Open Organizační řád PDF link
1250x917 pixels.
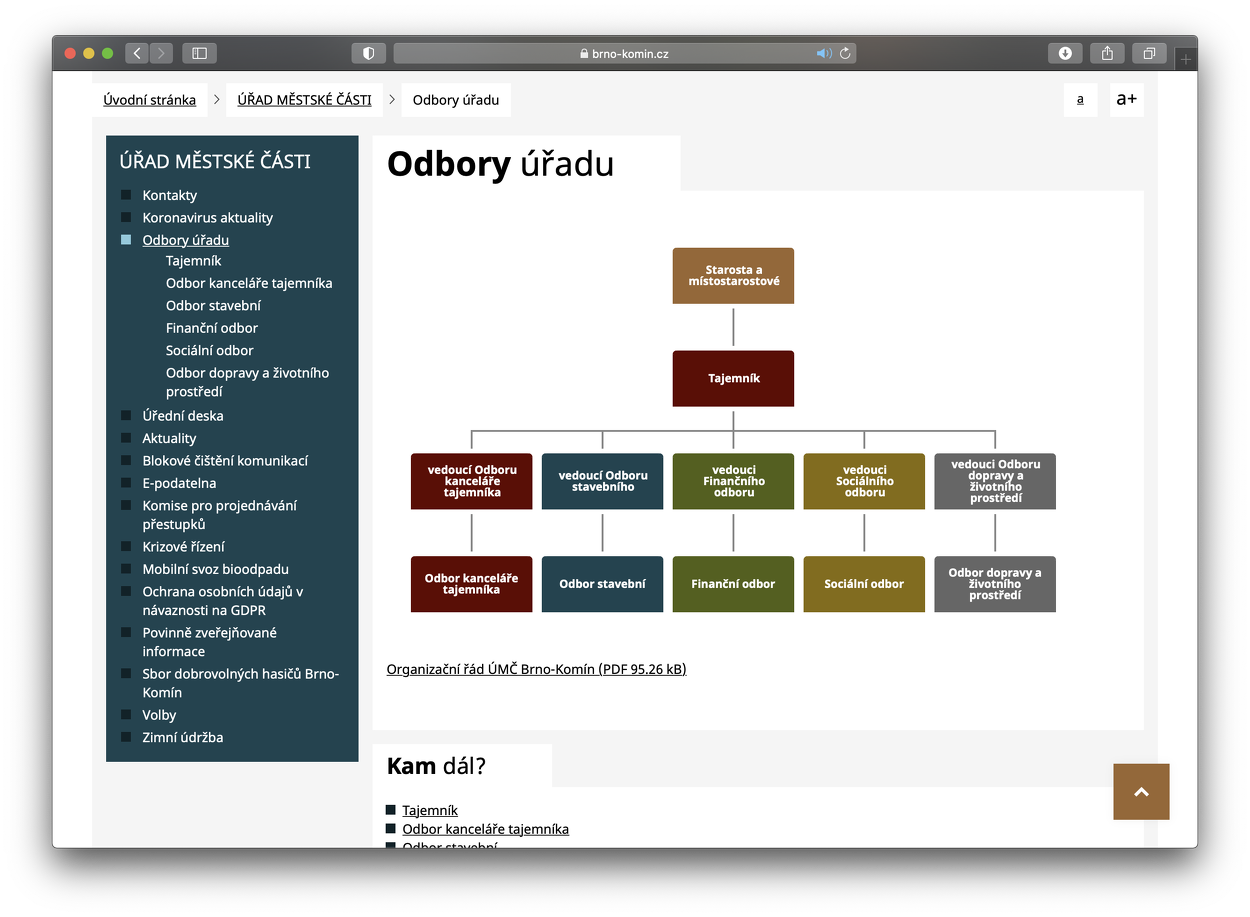point(536,669)
